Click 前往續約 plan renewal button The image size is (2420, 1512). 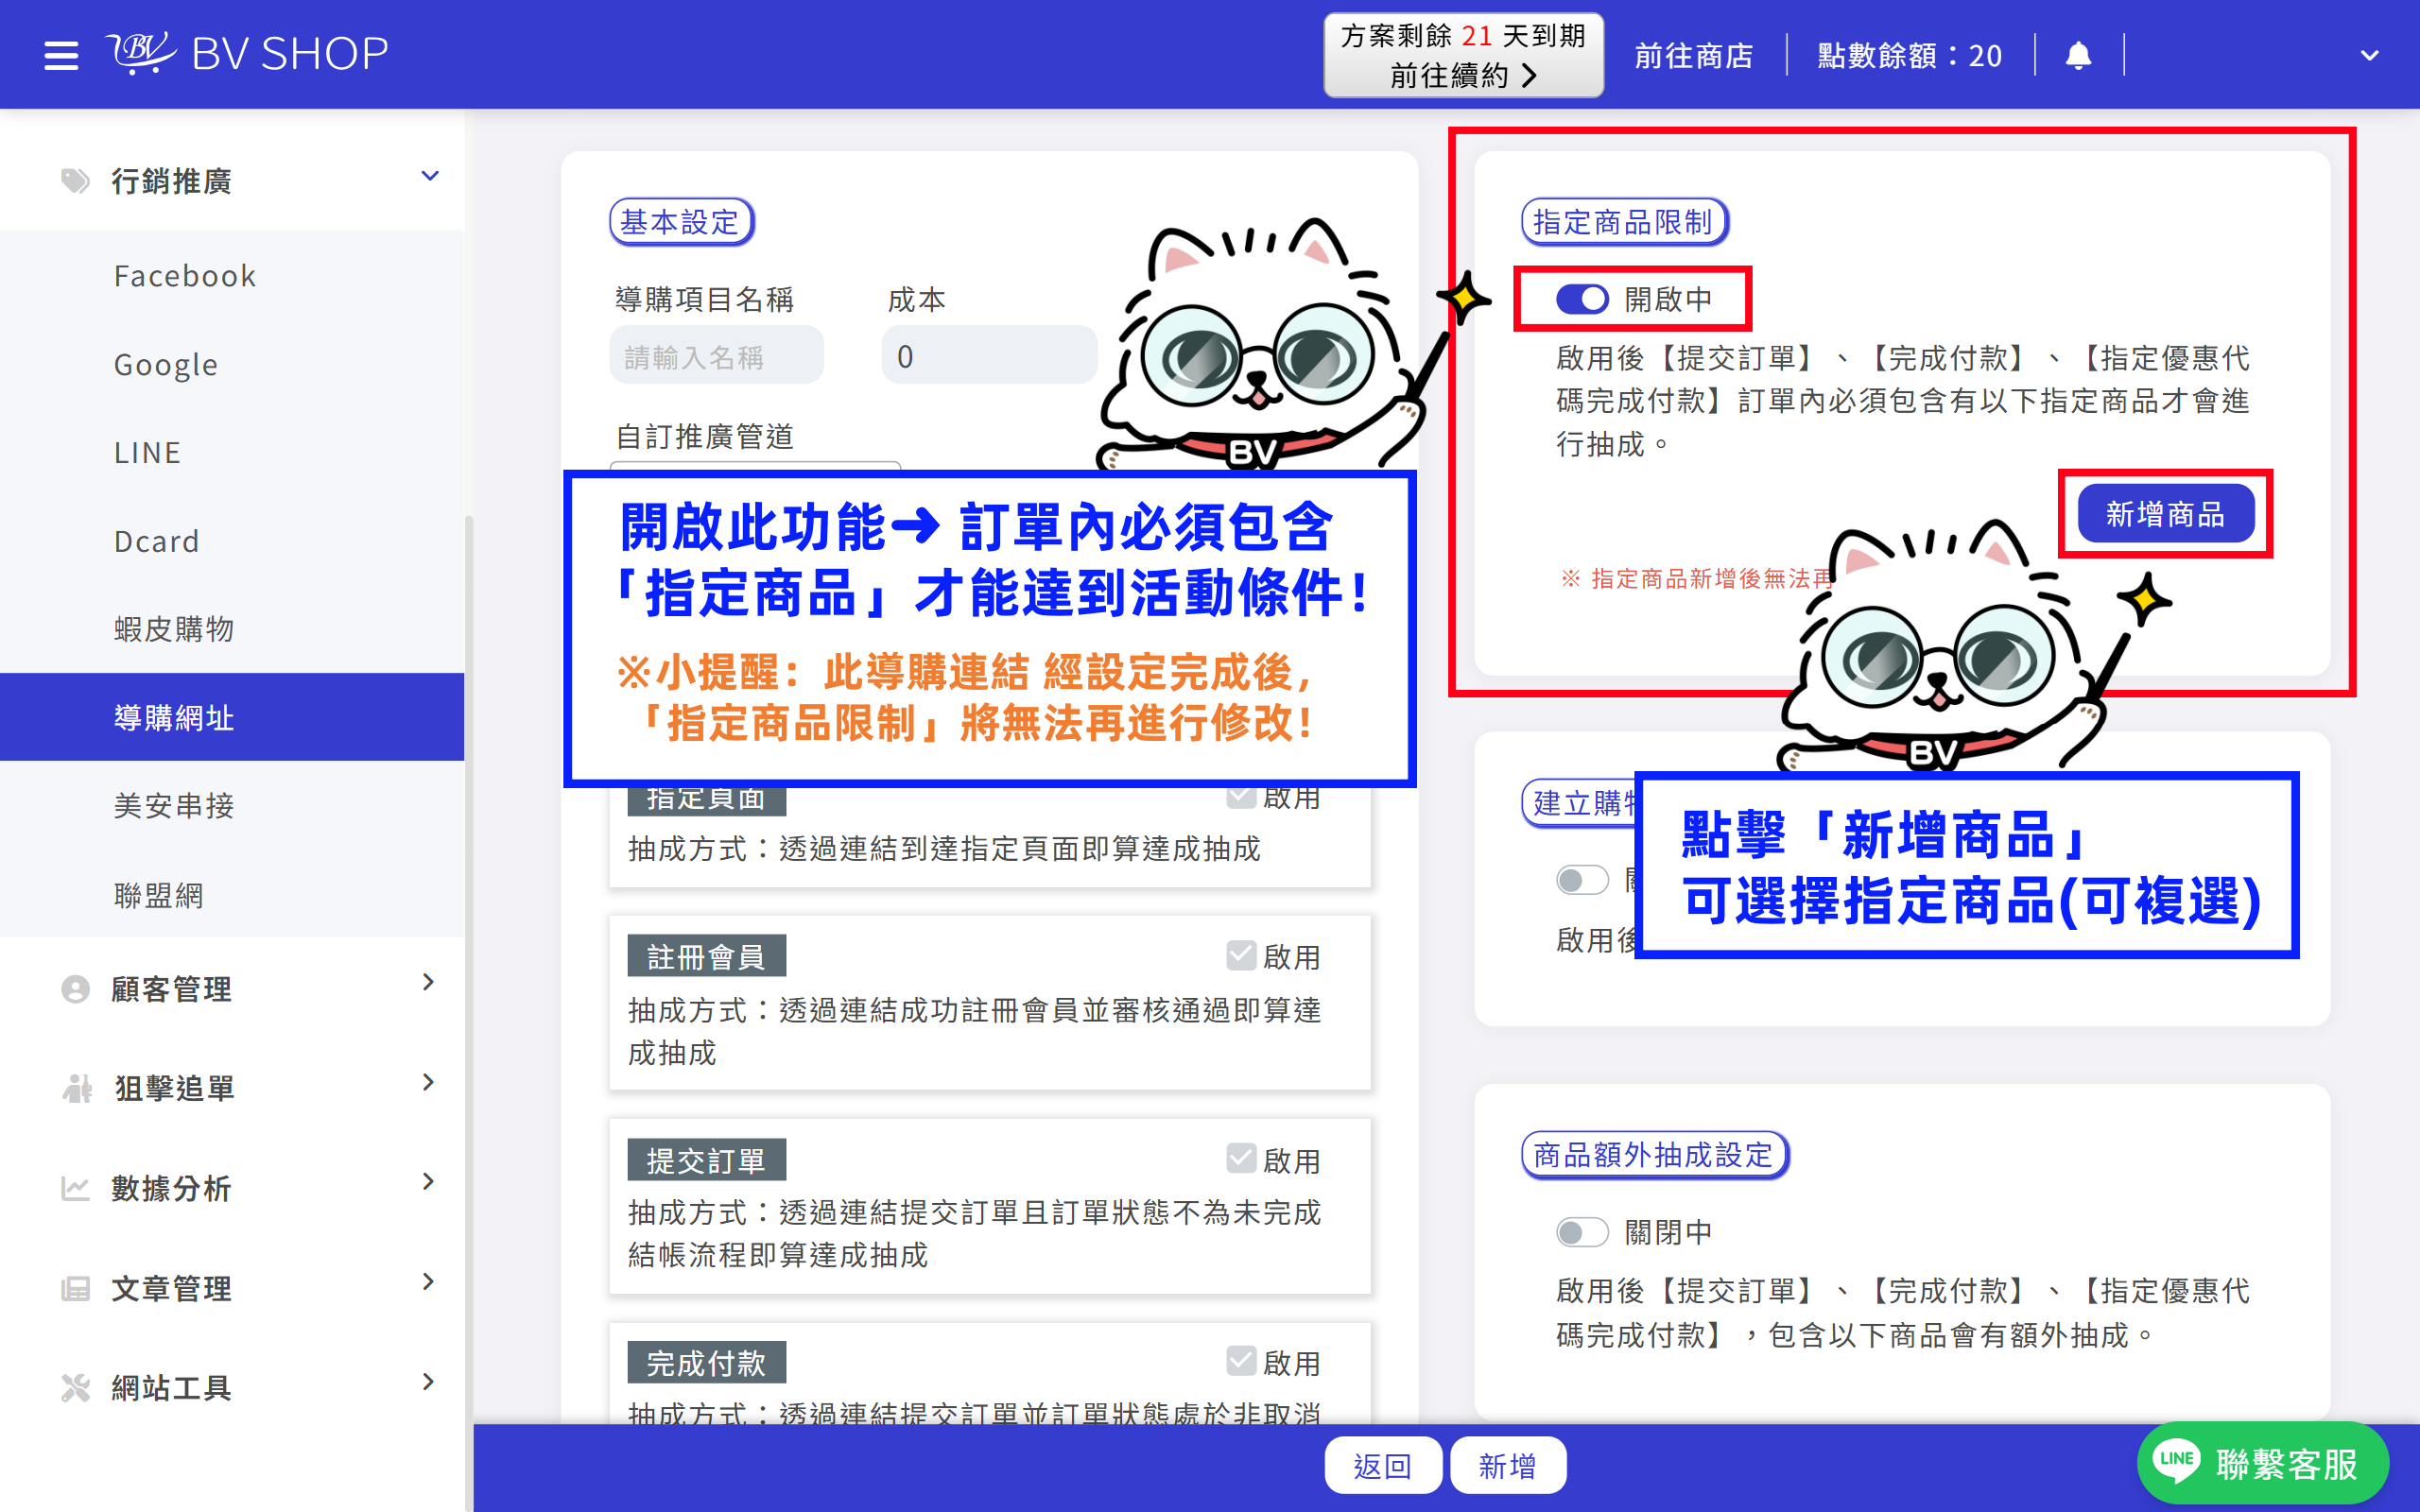click(1463, 55)
